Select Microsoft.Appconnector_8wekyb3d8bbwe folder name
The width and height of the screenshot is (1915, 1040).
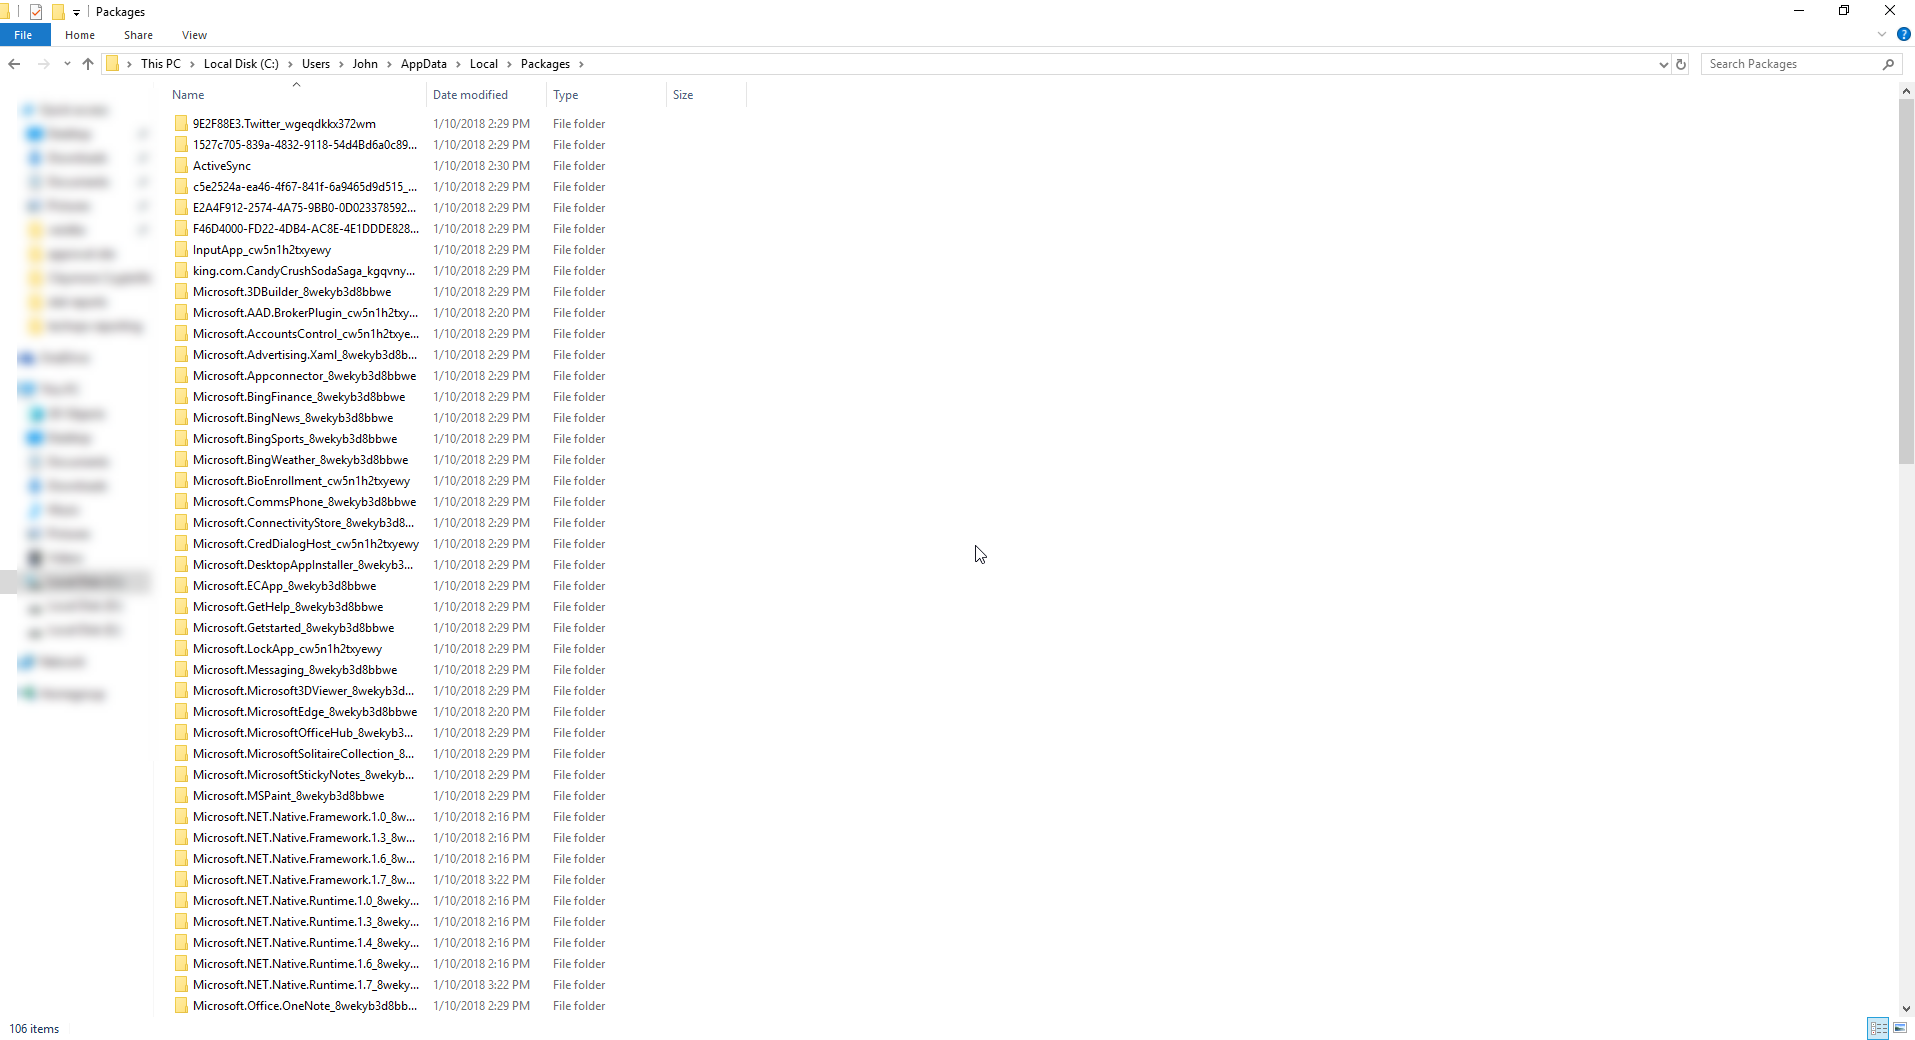click(x=305, y=376)
